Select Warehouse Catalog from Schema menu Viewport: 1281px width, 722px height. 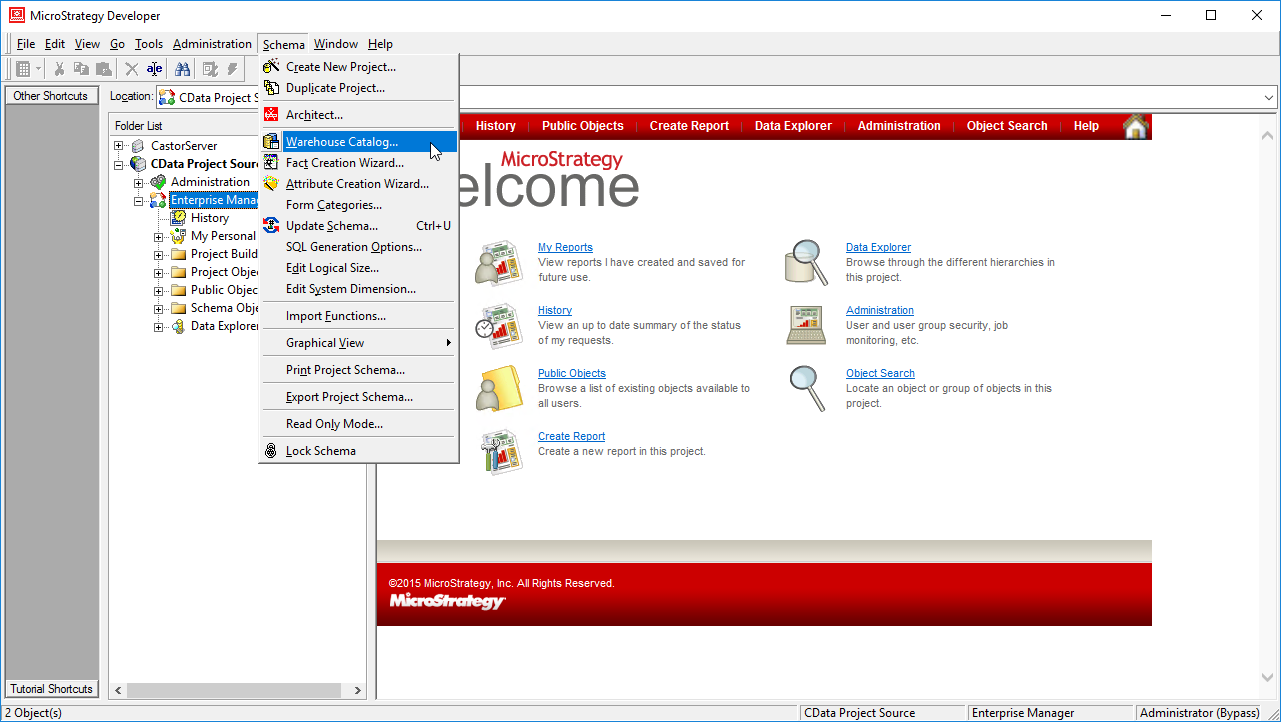pos(342,142)
